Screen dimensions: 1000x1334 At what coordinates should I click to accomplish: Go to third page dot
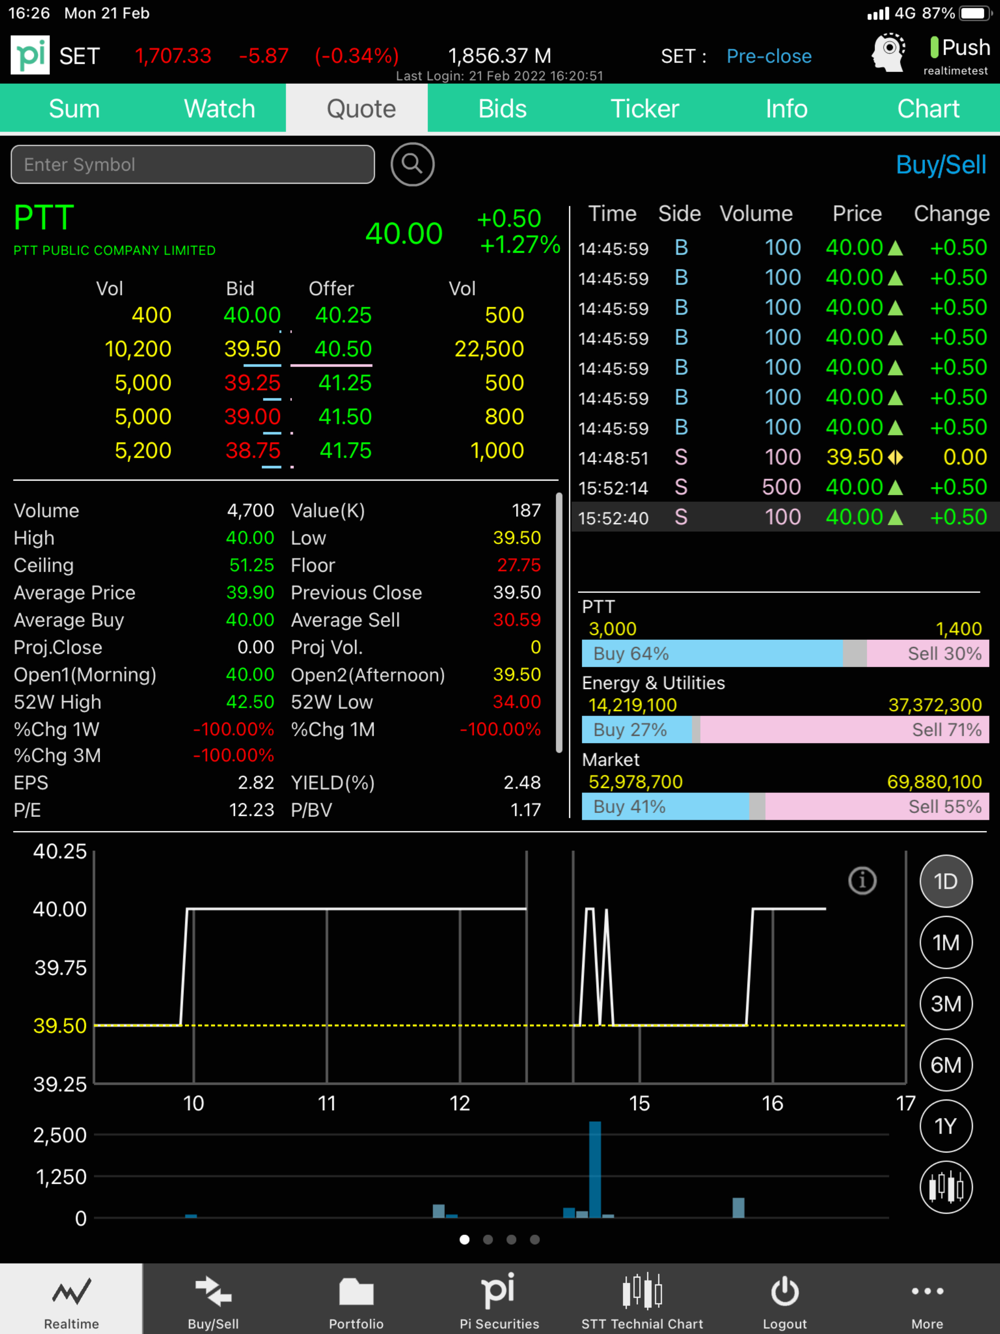[x=511, y=1239]
